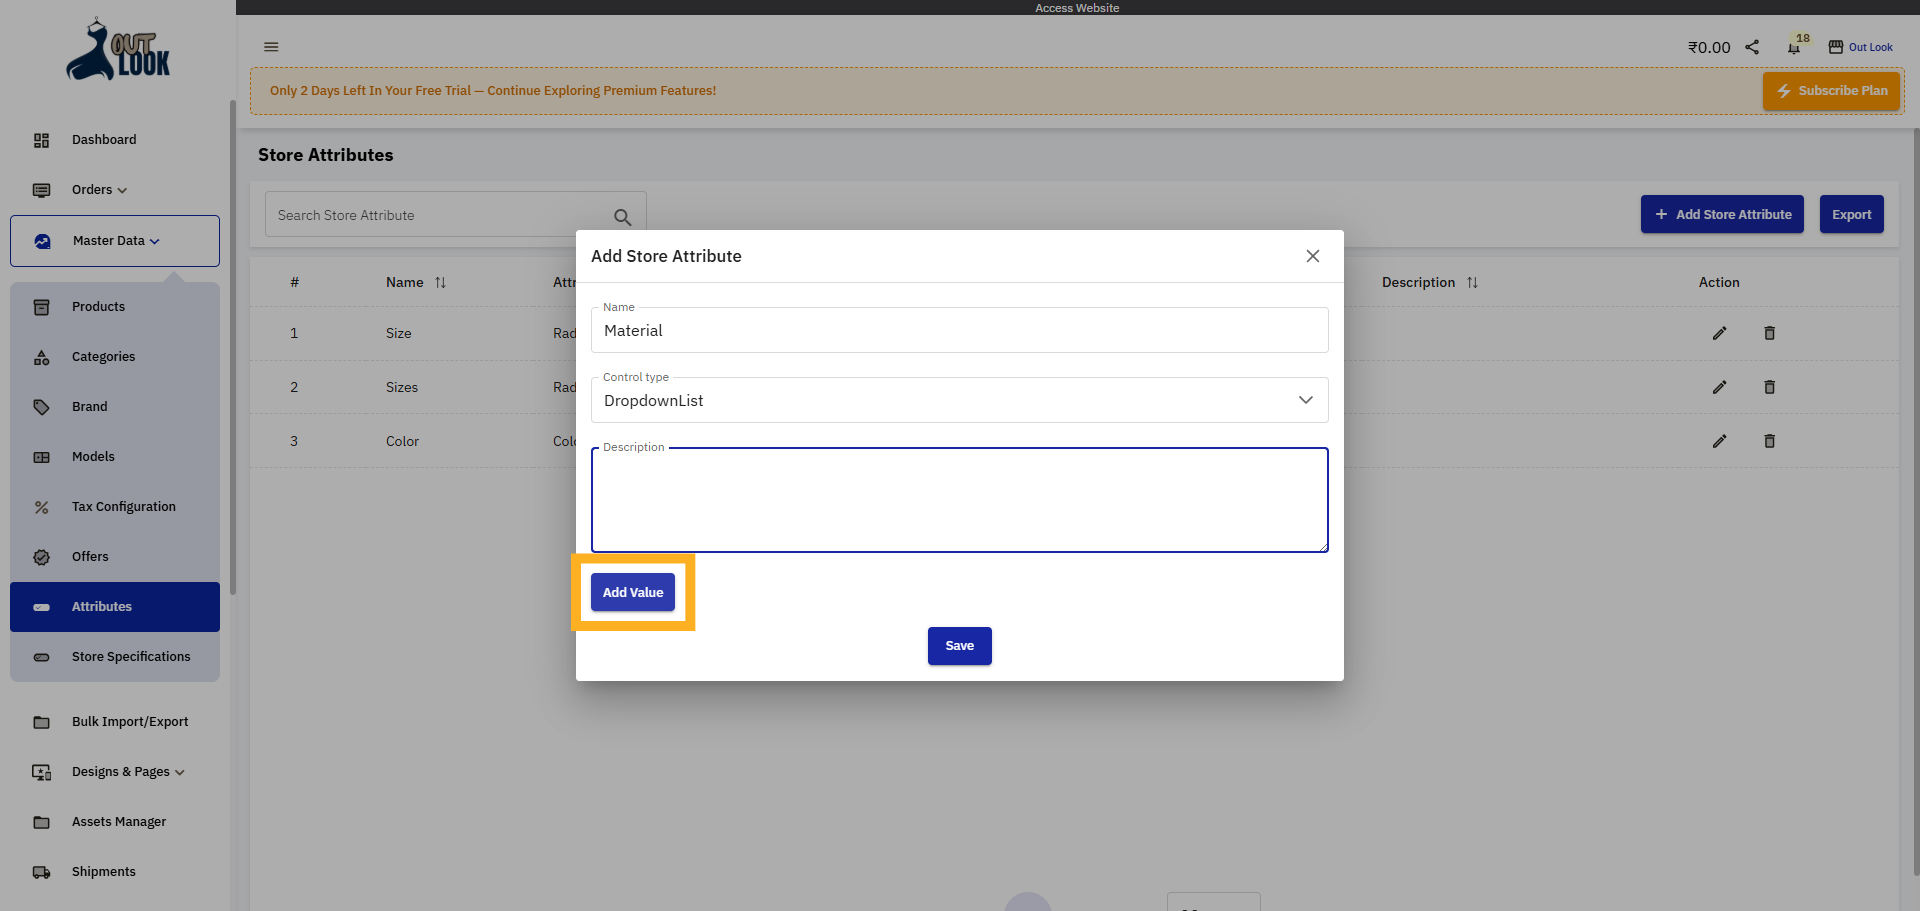Click the Subscribe Plan button

coord(1831,90)
